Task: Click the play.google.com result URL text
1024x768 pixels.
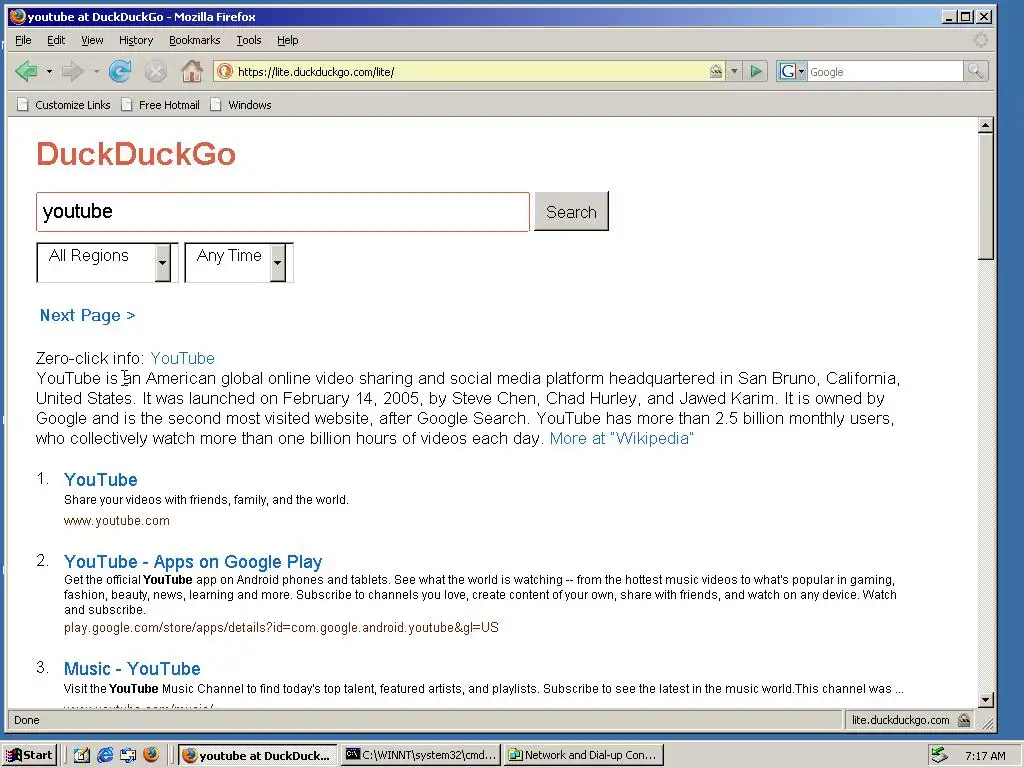Action: click(281, 628)
